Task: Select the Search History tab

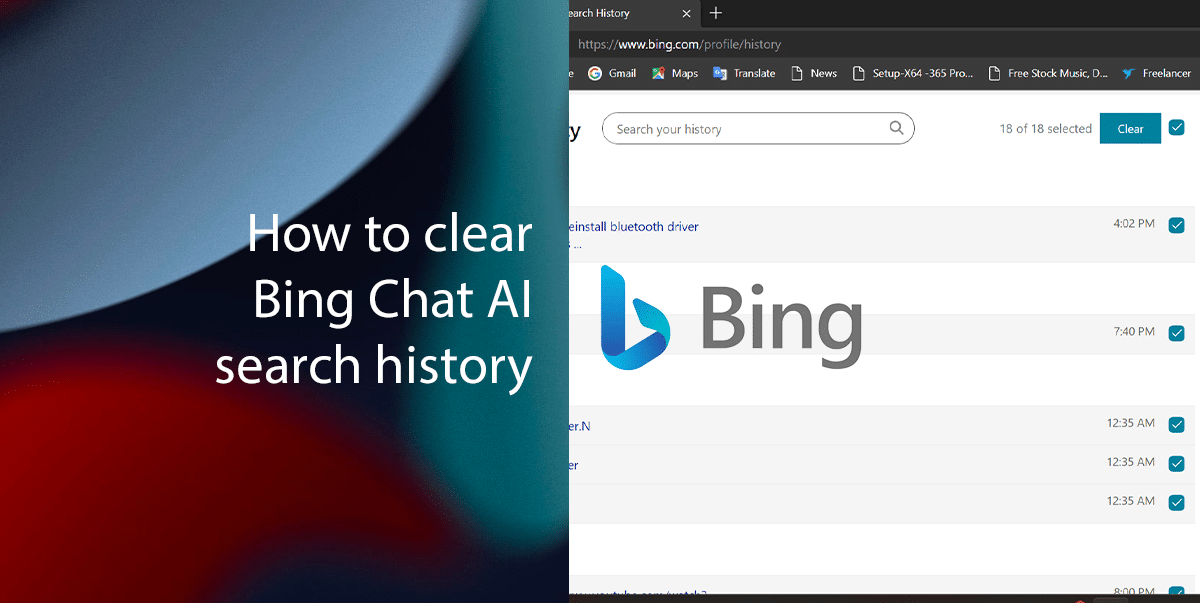Action: 635,13
